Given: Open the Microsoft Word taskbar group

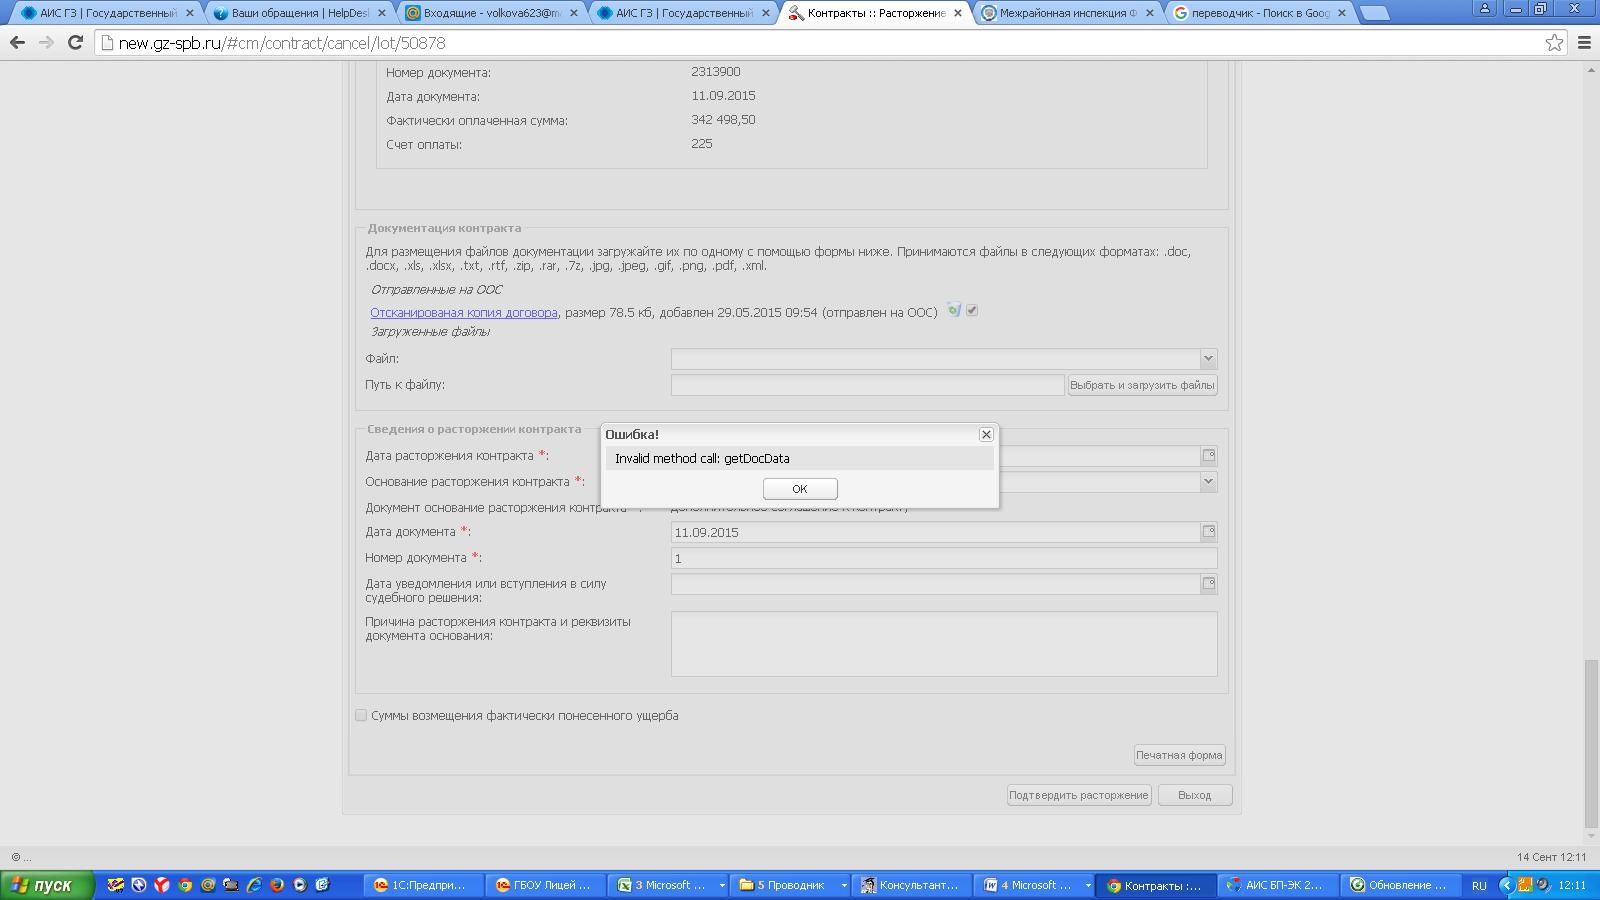Looking at the screenshot, I should [1035, 885].
